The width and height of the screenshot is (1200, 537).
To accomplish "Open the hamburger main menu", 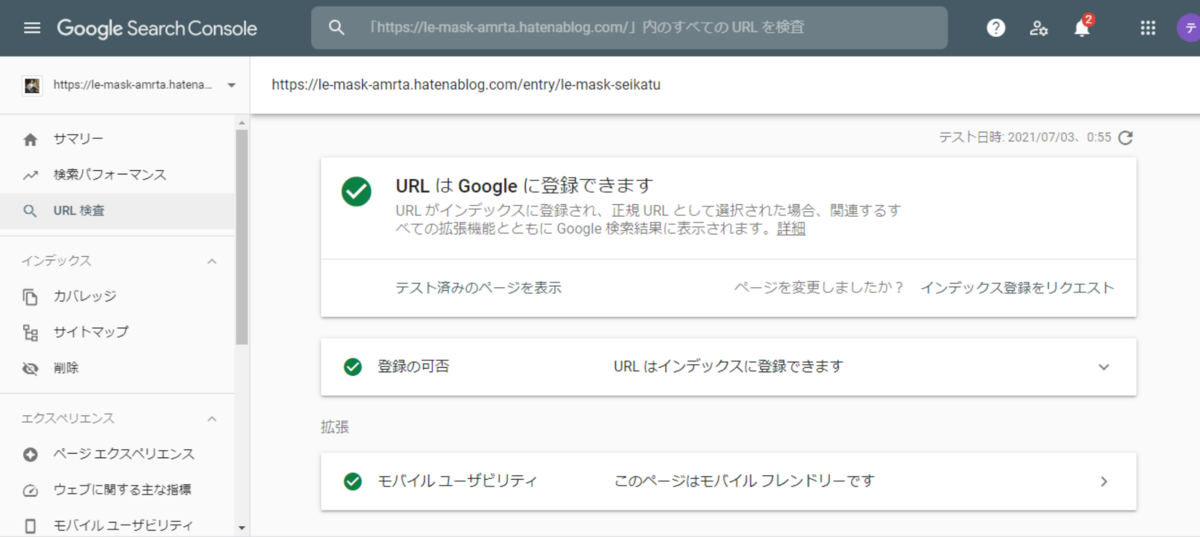I will pyautogui.click(x=32, y=28).
